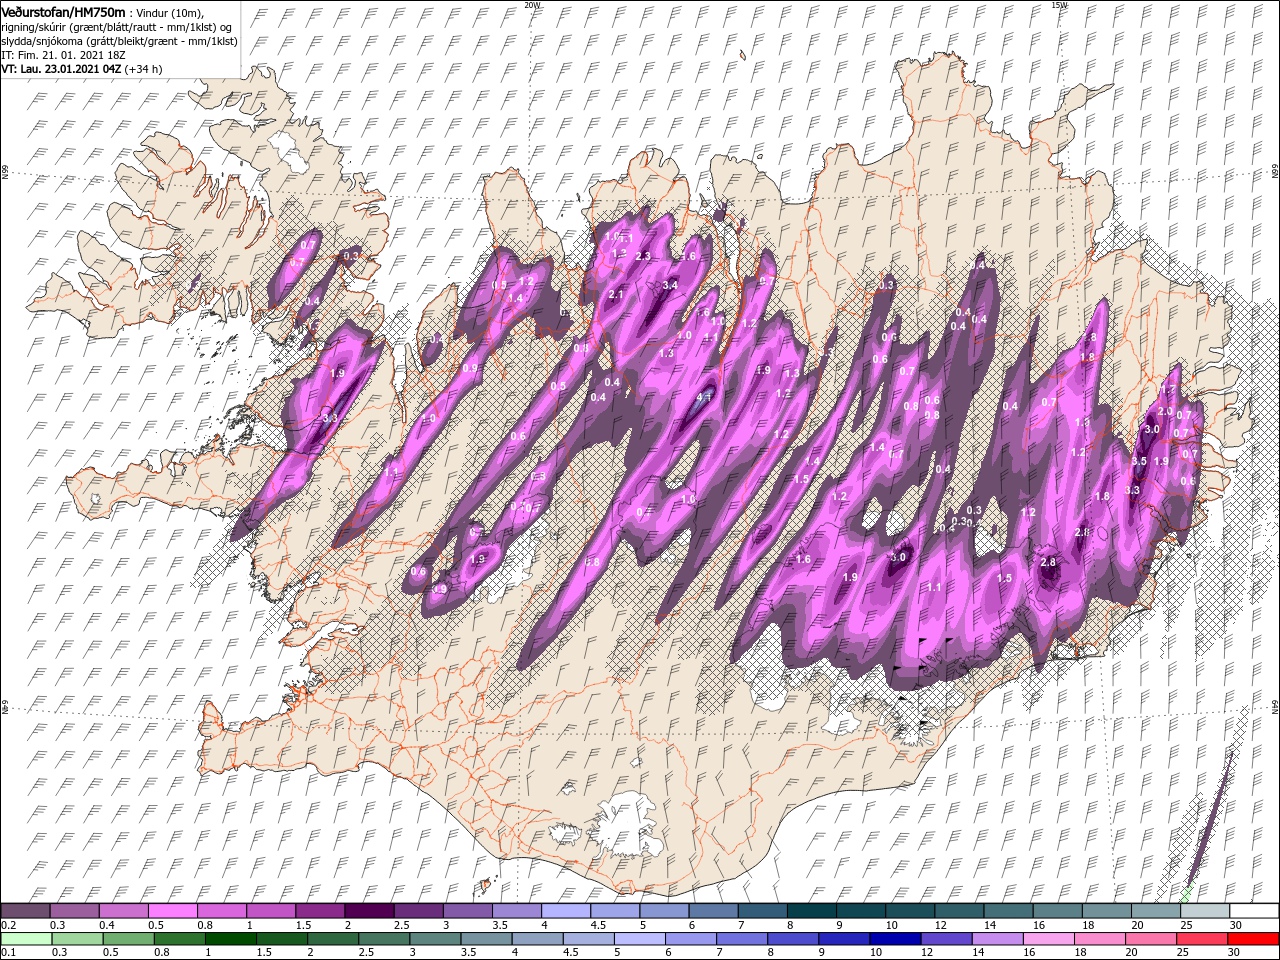Screen dimensions: 1280x960
Task: Pick the slate blue 6 snow legend swatch
Action: (712, 911)
